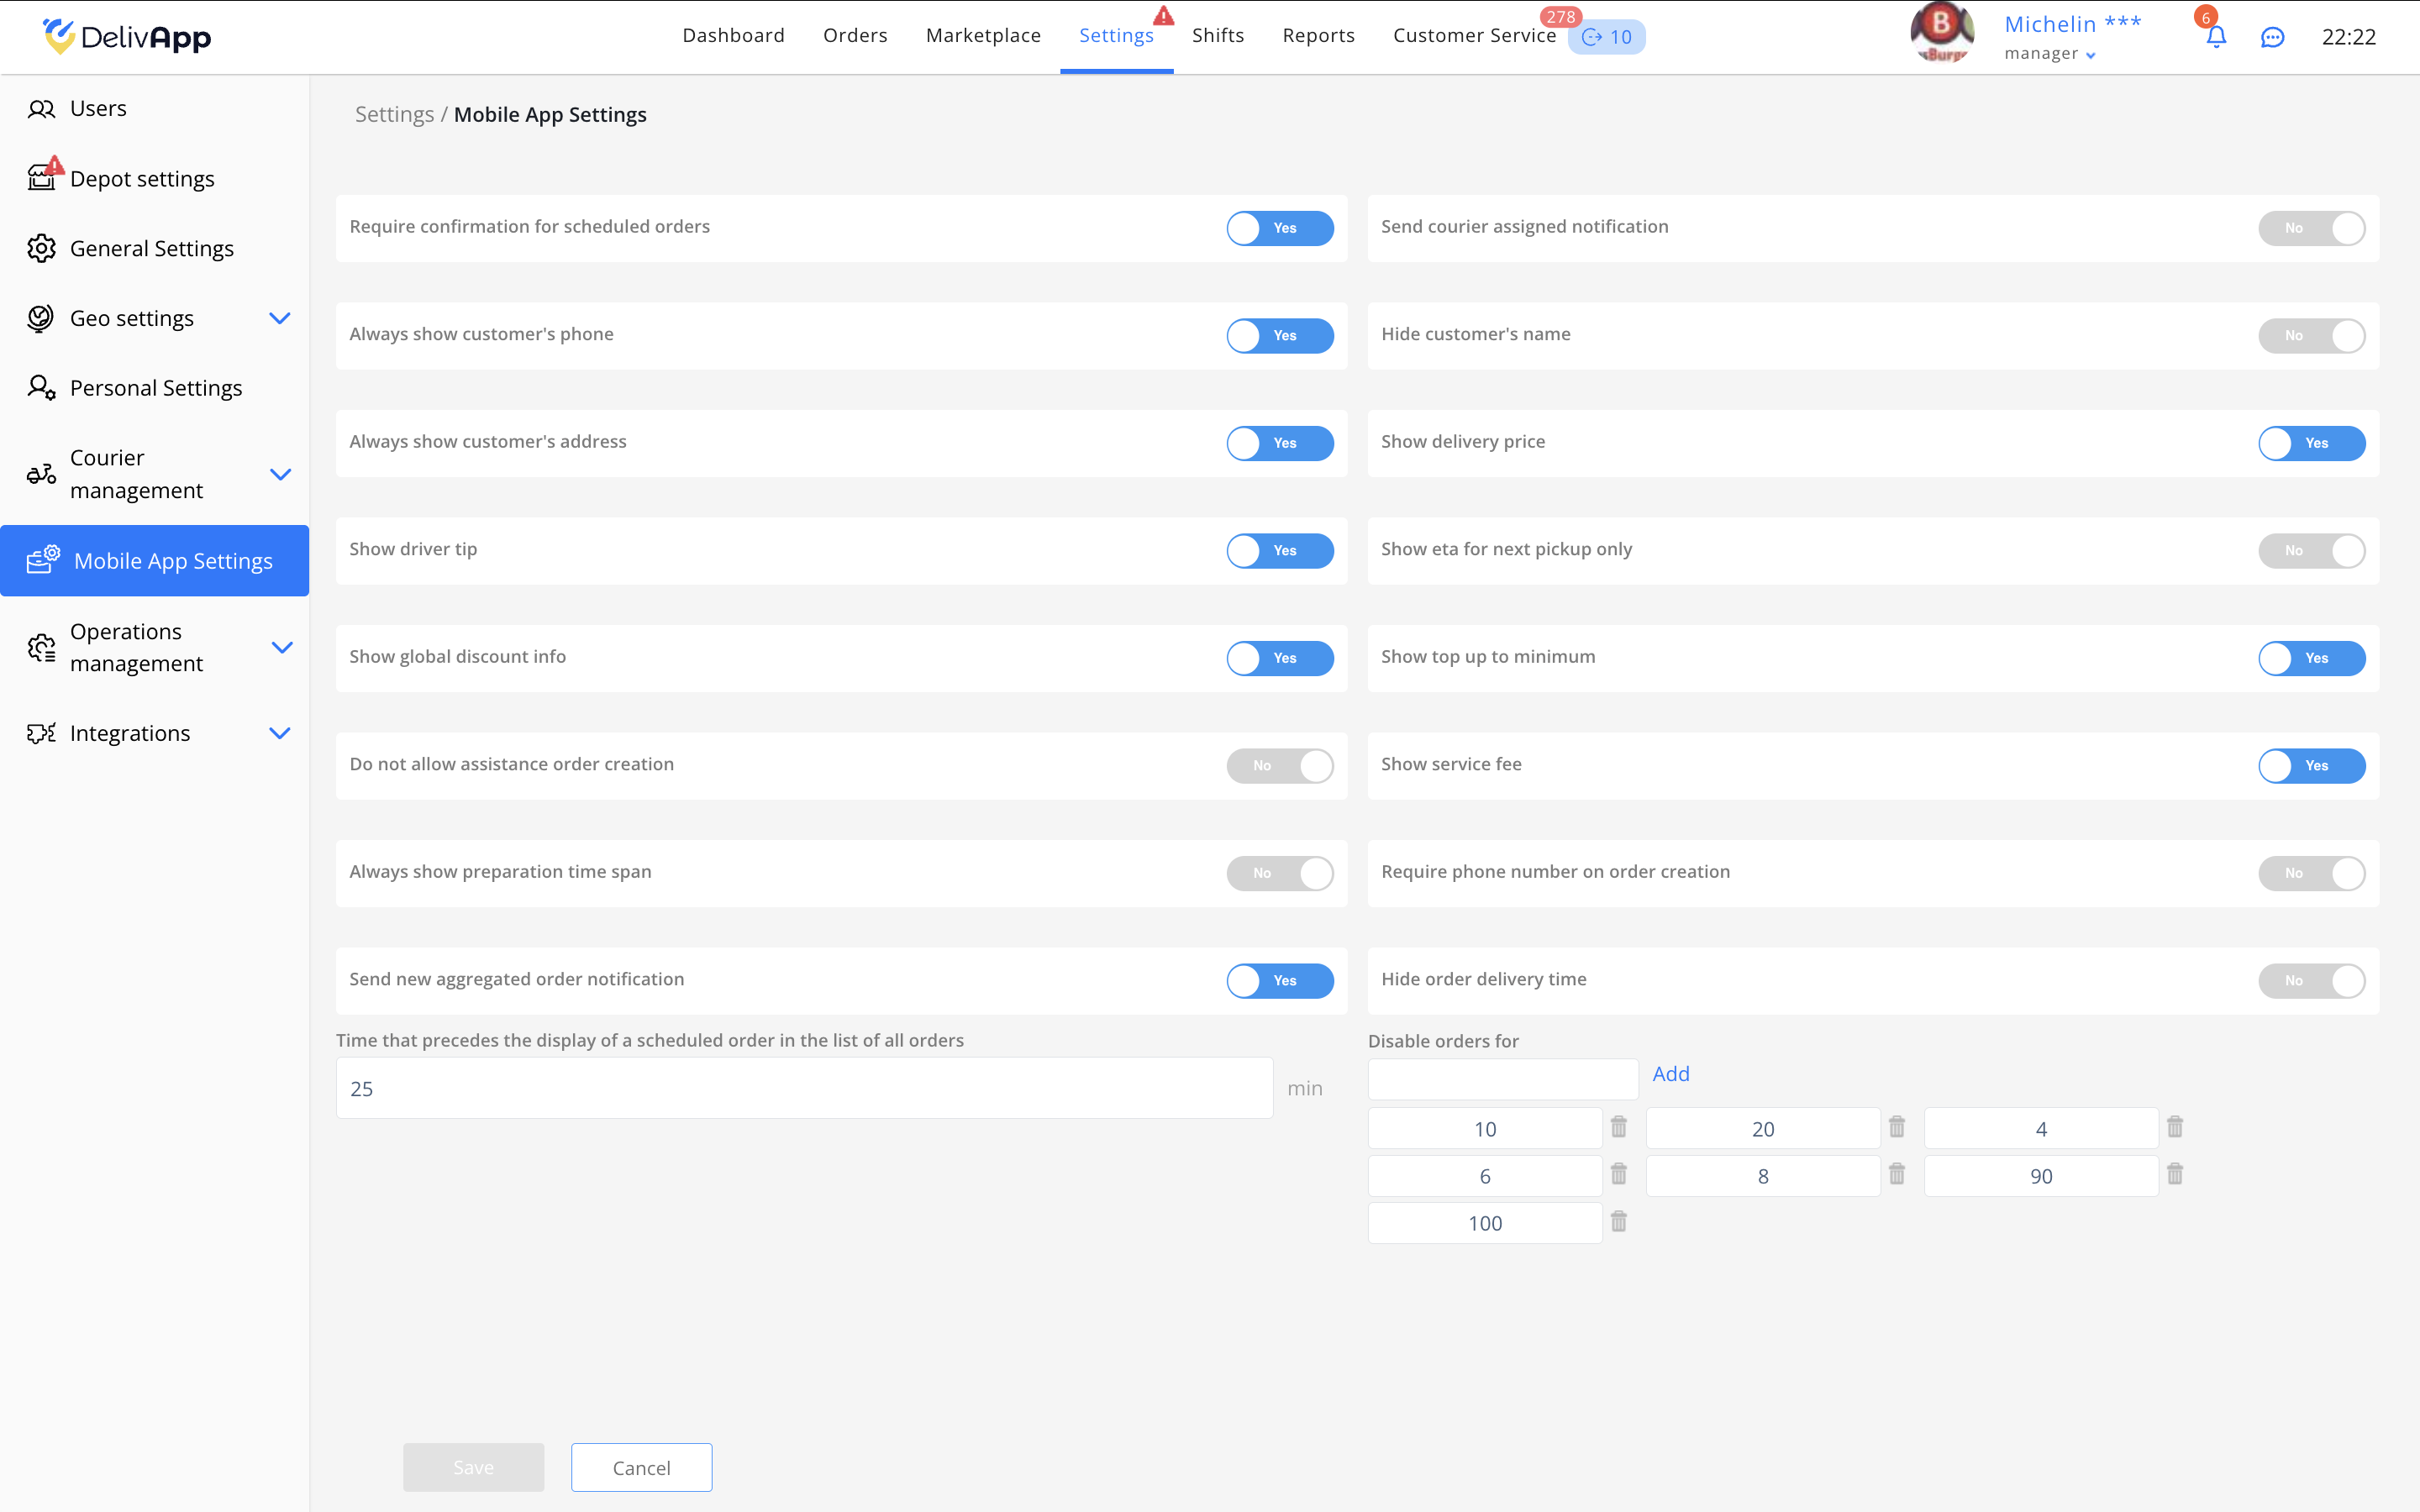Viewport: 2420px width, 1512px height.
Task: Click the Cancel button
Action: pyautogui.click(x=641, y=1467)
